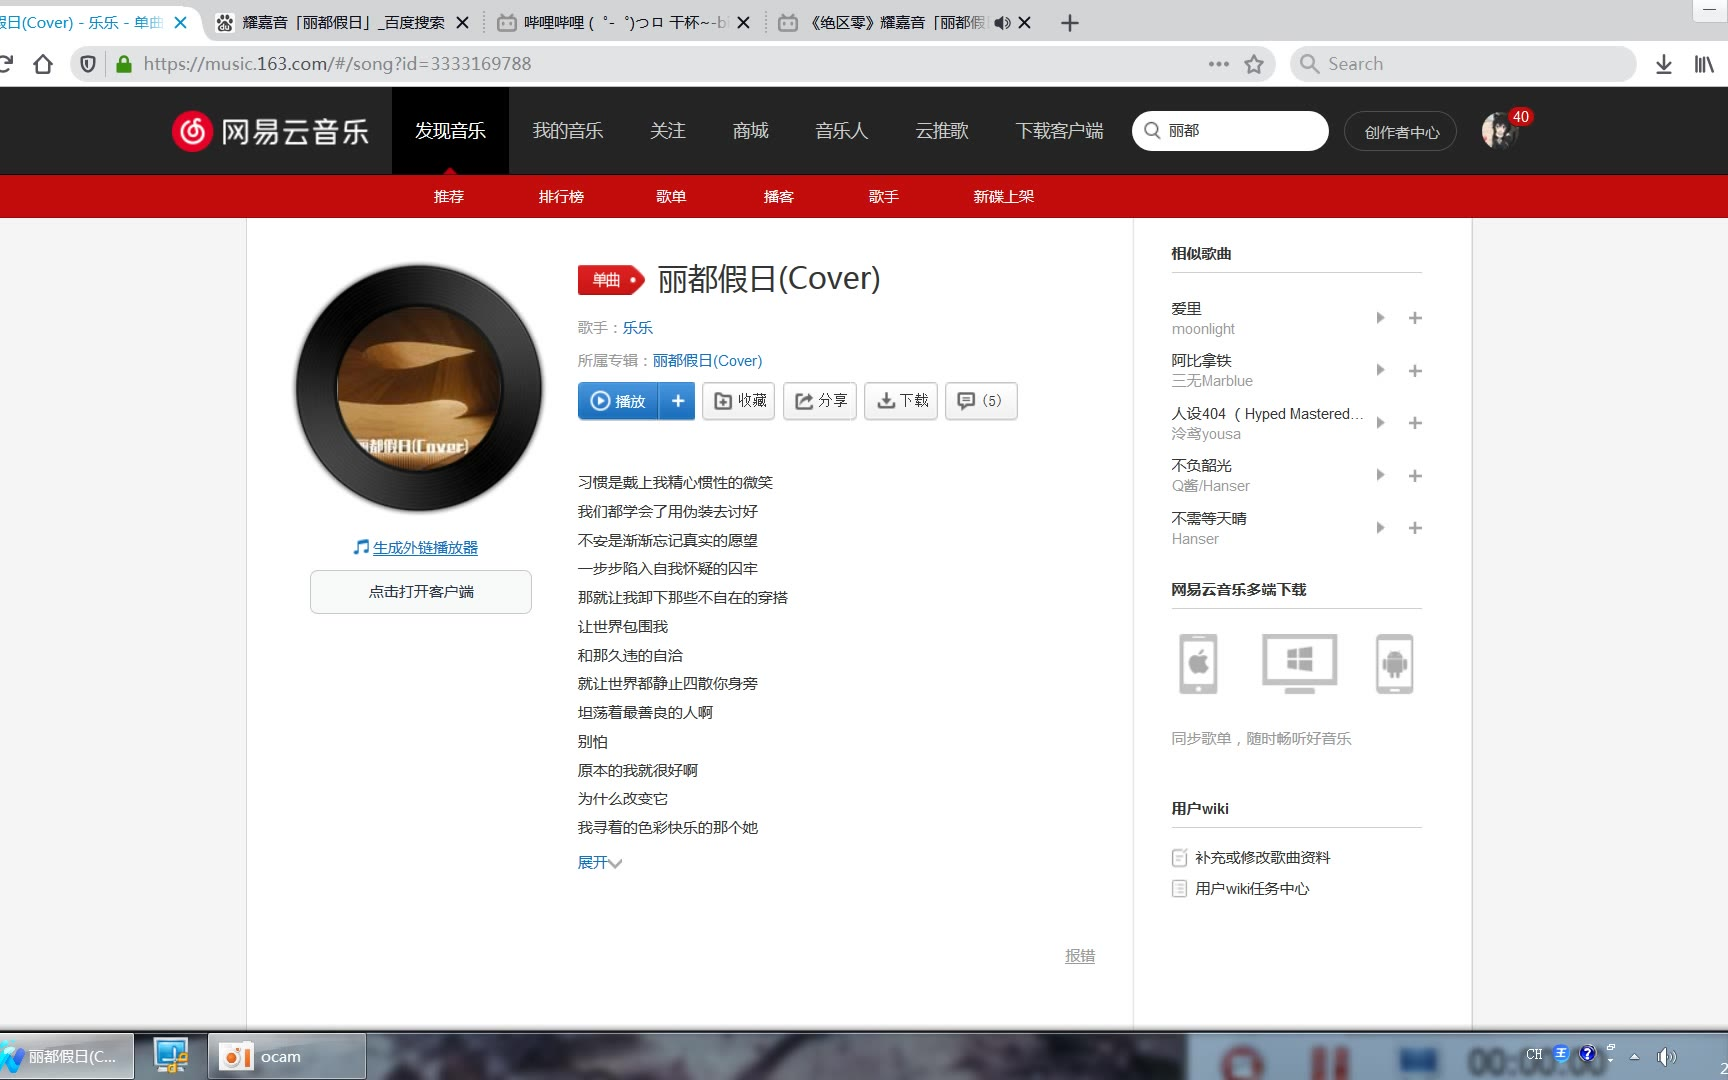Share the song via 分享 button

tap(820, 401)
